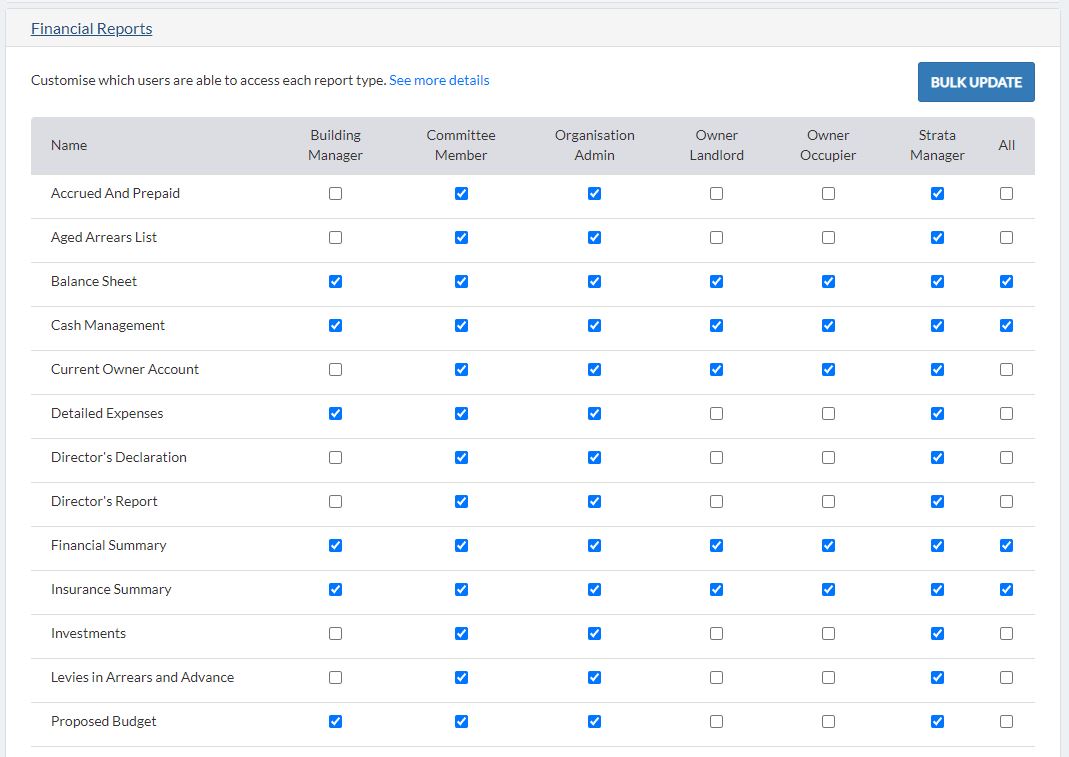Enable Owner Landlord for Aged Arrears List
The image size is (1069, 757).
[717, 237]
